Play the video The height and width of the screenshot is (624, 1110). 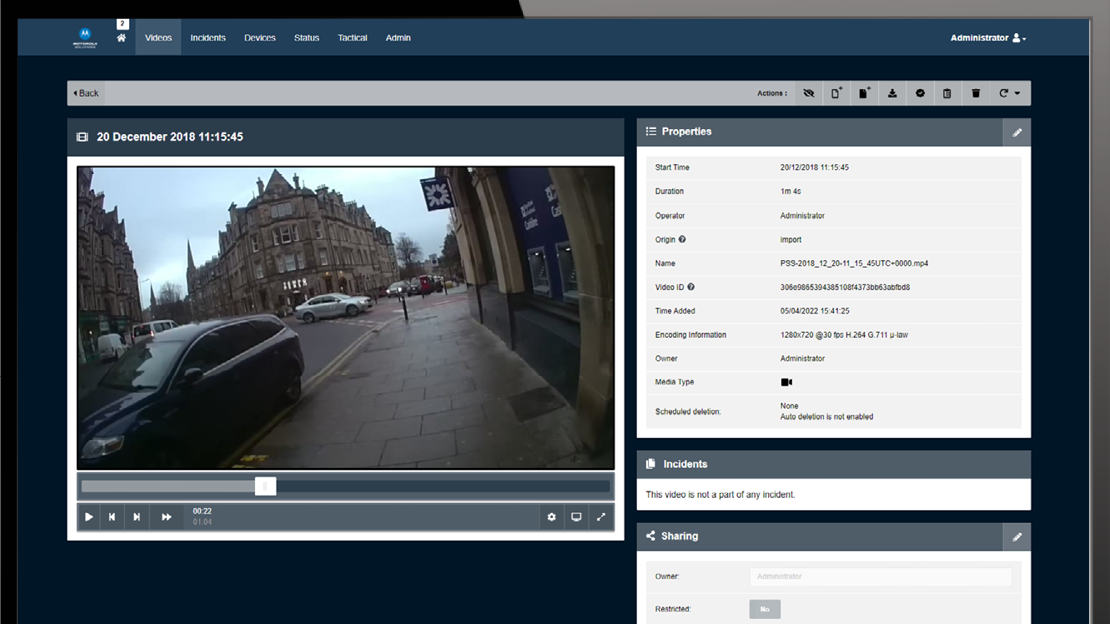click(89, 517)
